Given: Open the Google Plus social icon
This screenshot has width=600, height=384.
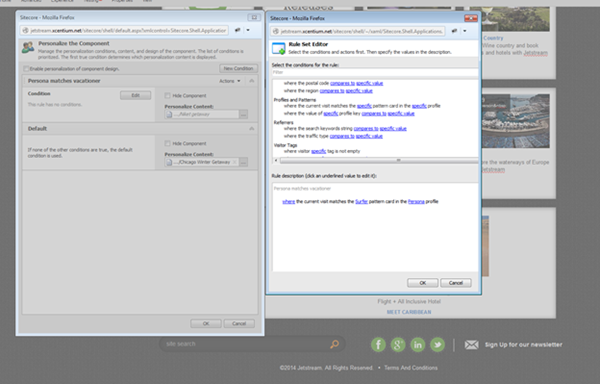Looking at the screenshot, I should pyautogui.click(x=398, y=345).
